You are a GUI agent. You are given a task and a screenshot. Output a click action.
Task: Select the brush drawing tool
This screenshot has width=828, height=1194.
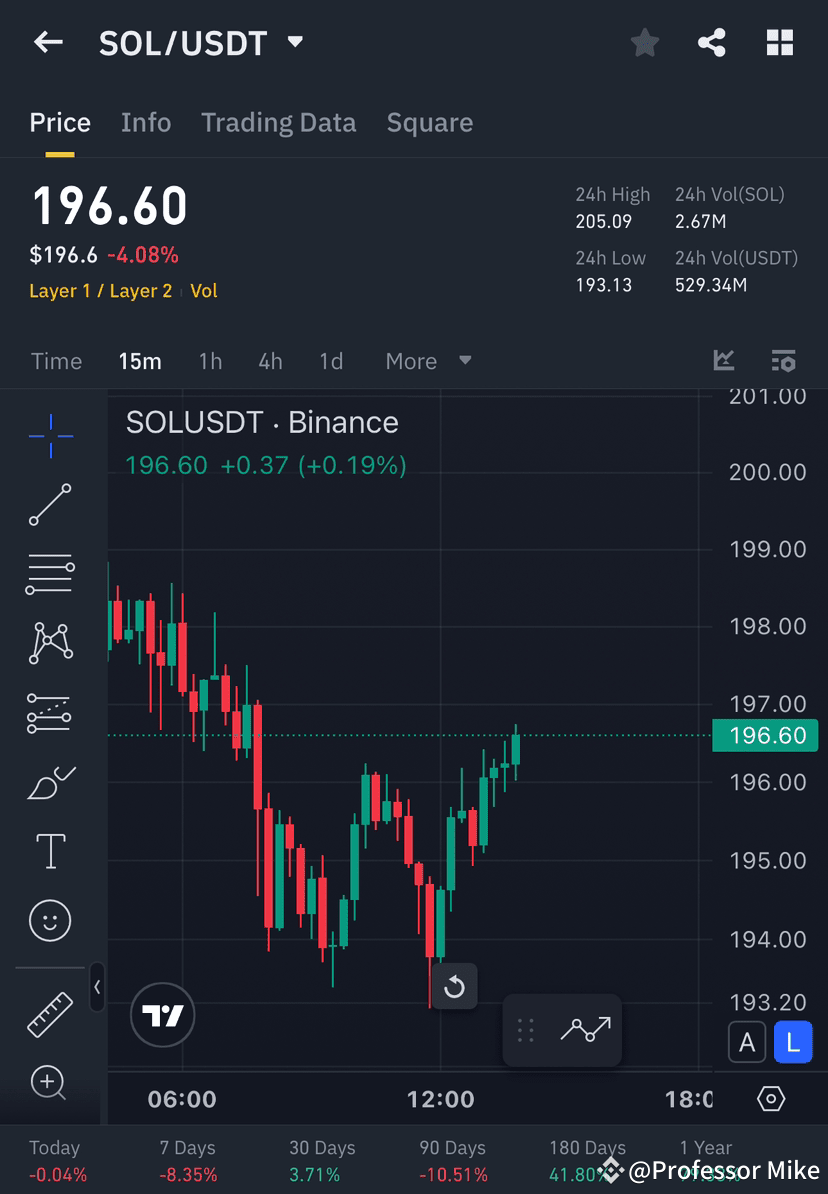pos(50,782)
